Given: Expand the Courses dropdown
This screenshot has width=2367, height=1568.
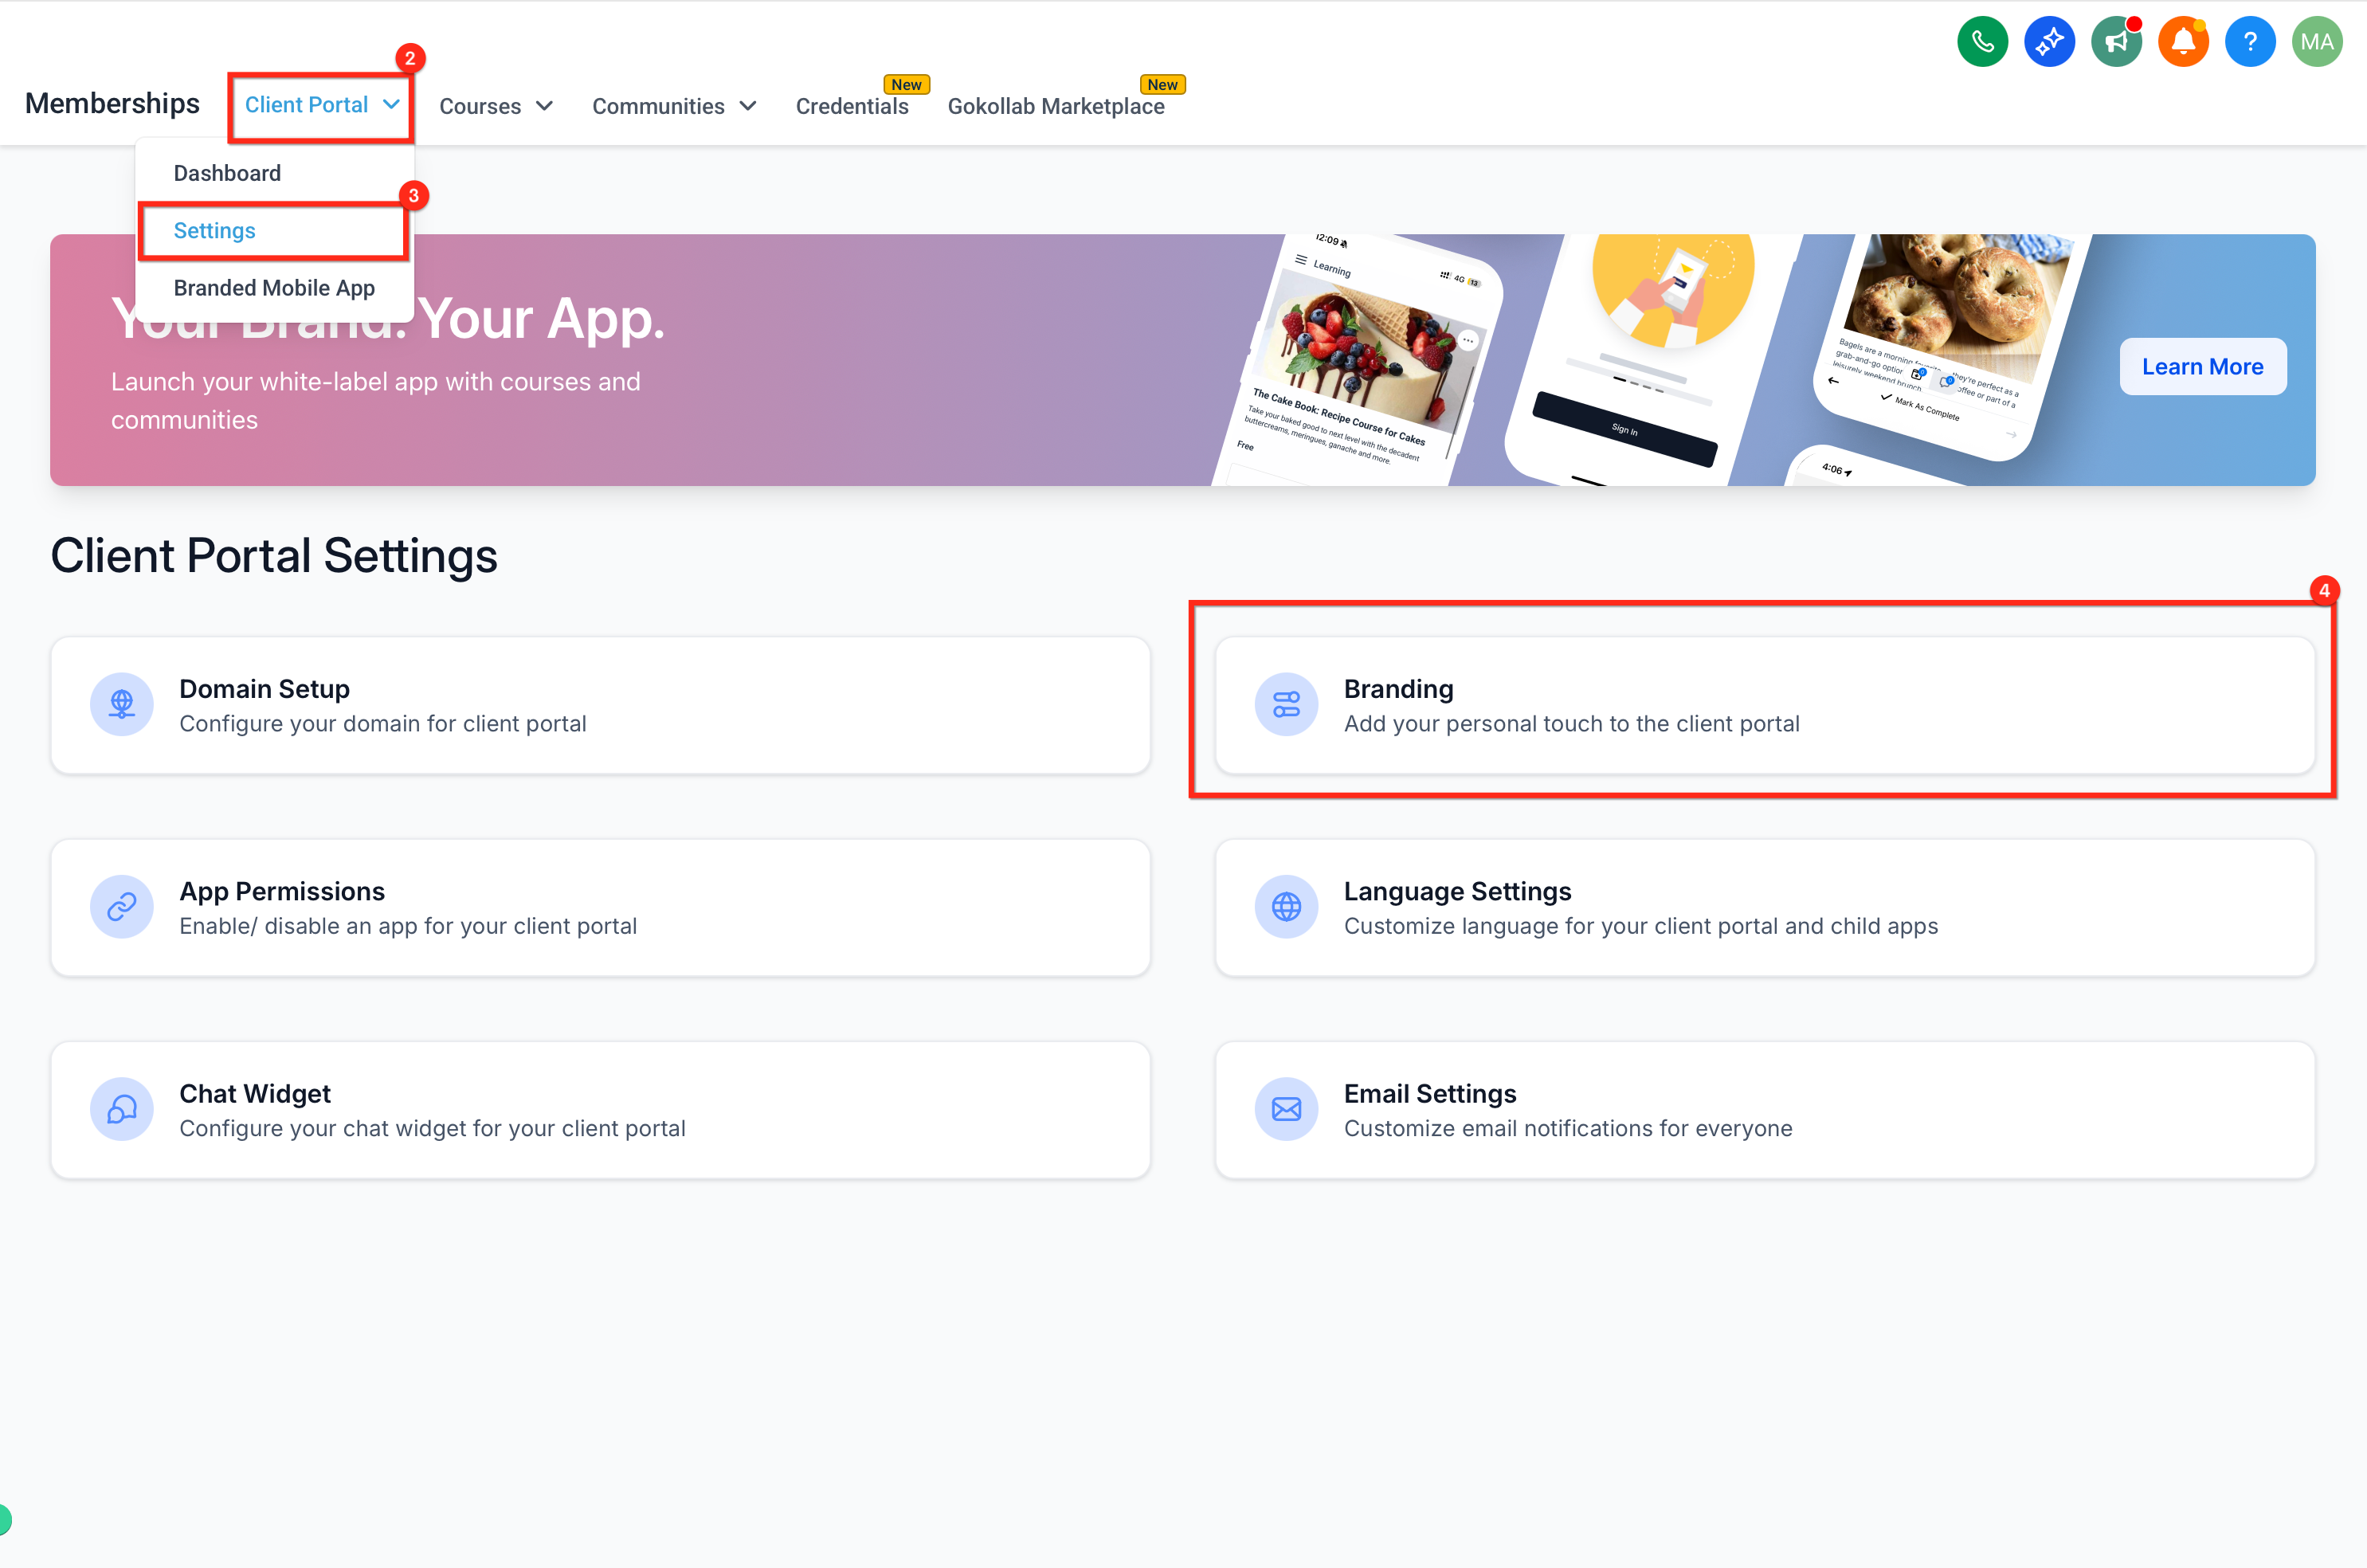Looking at the screenshot, I should point(496,106).
